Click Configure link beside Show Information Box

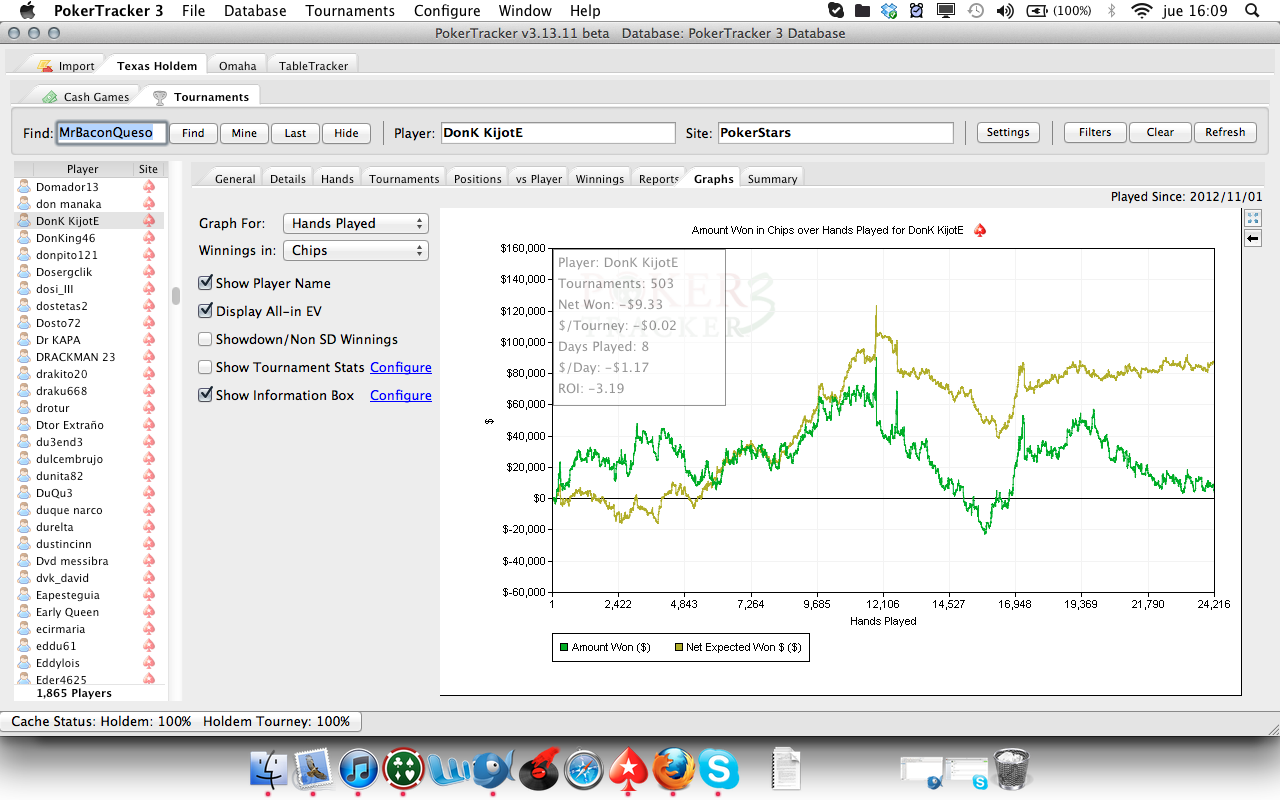pyautogui.click(x=401, y=395)
